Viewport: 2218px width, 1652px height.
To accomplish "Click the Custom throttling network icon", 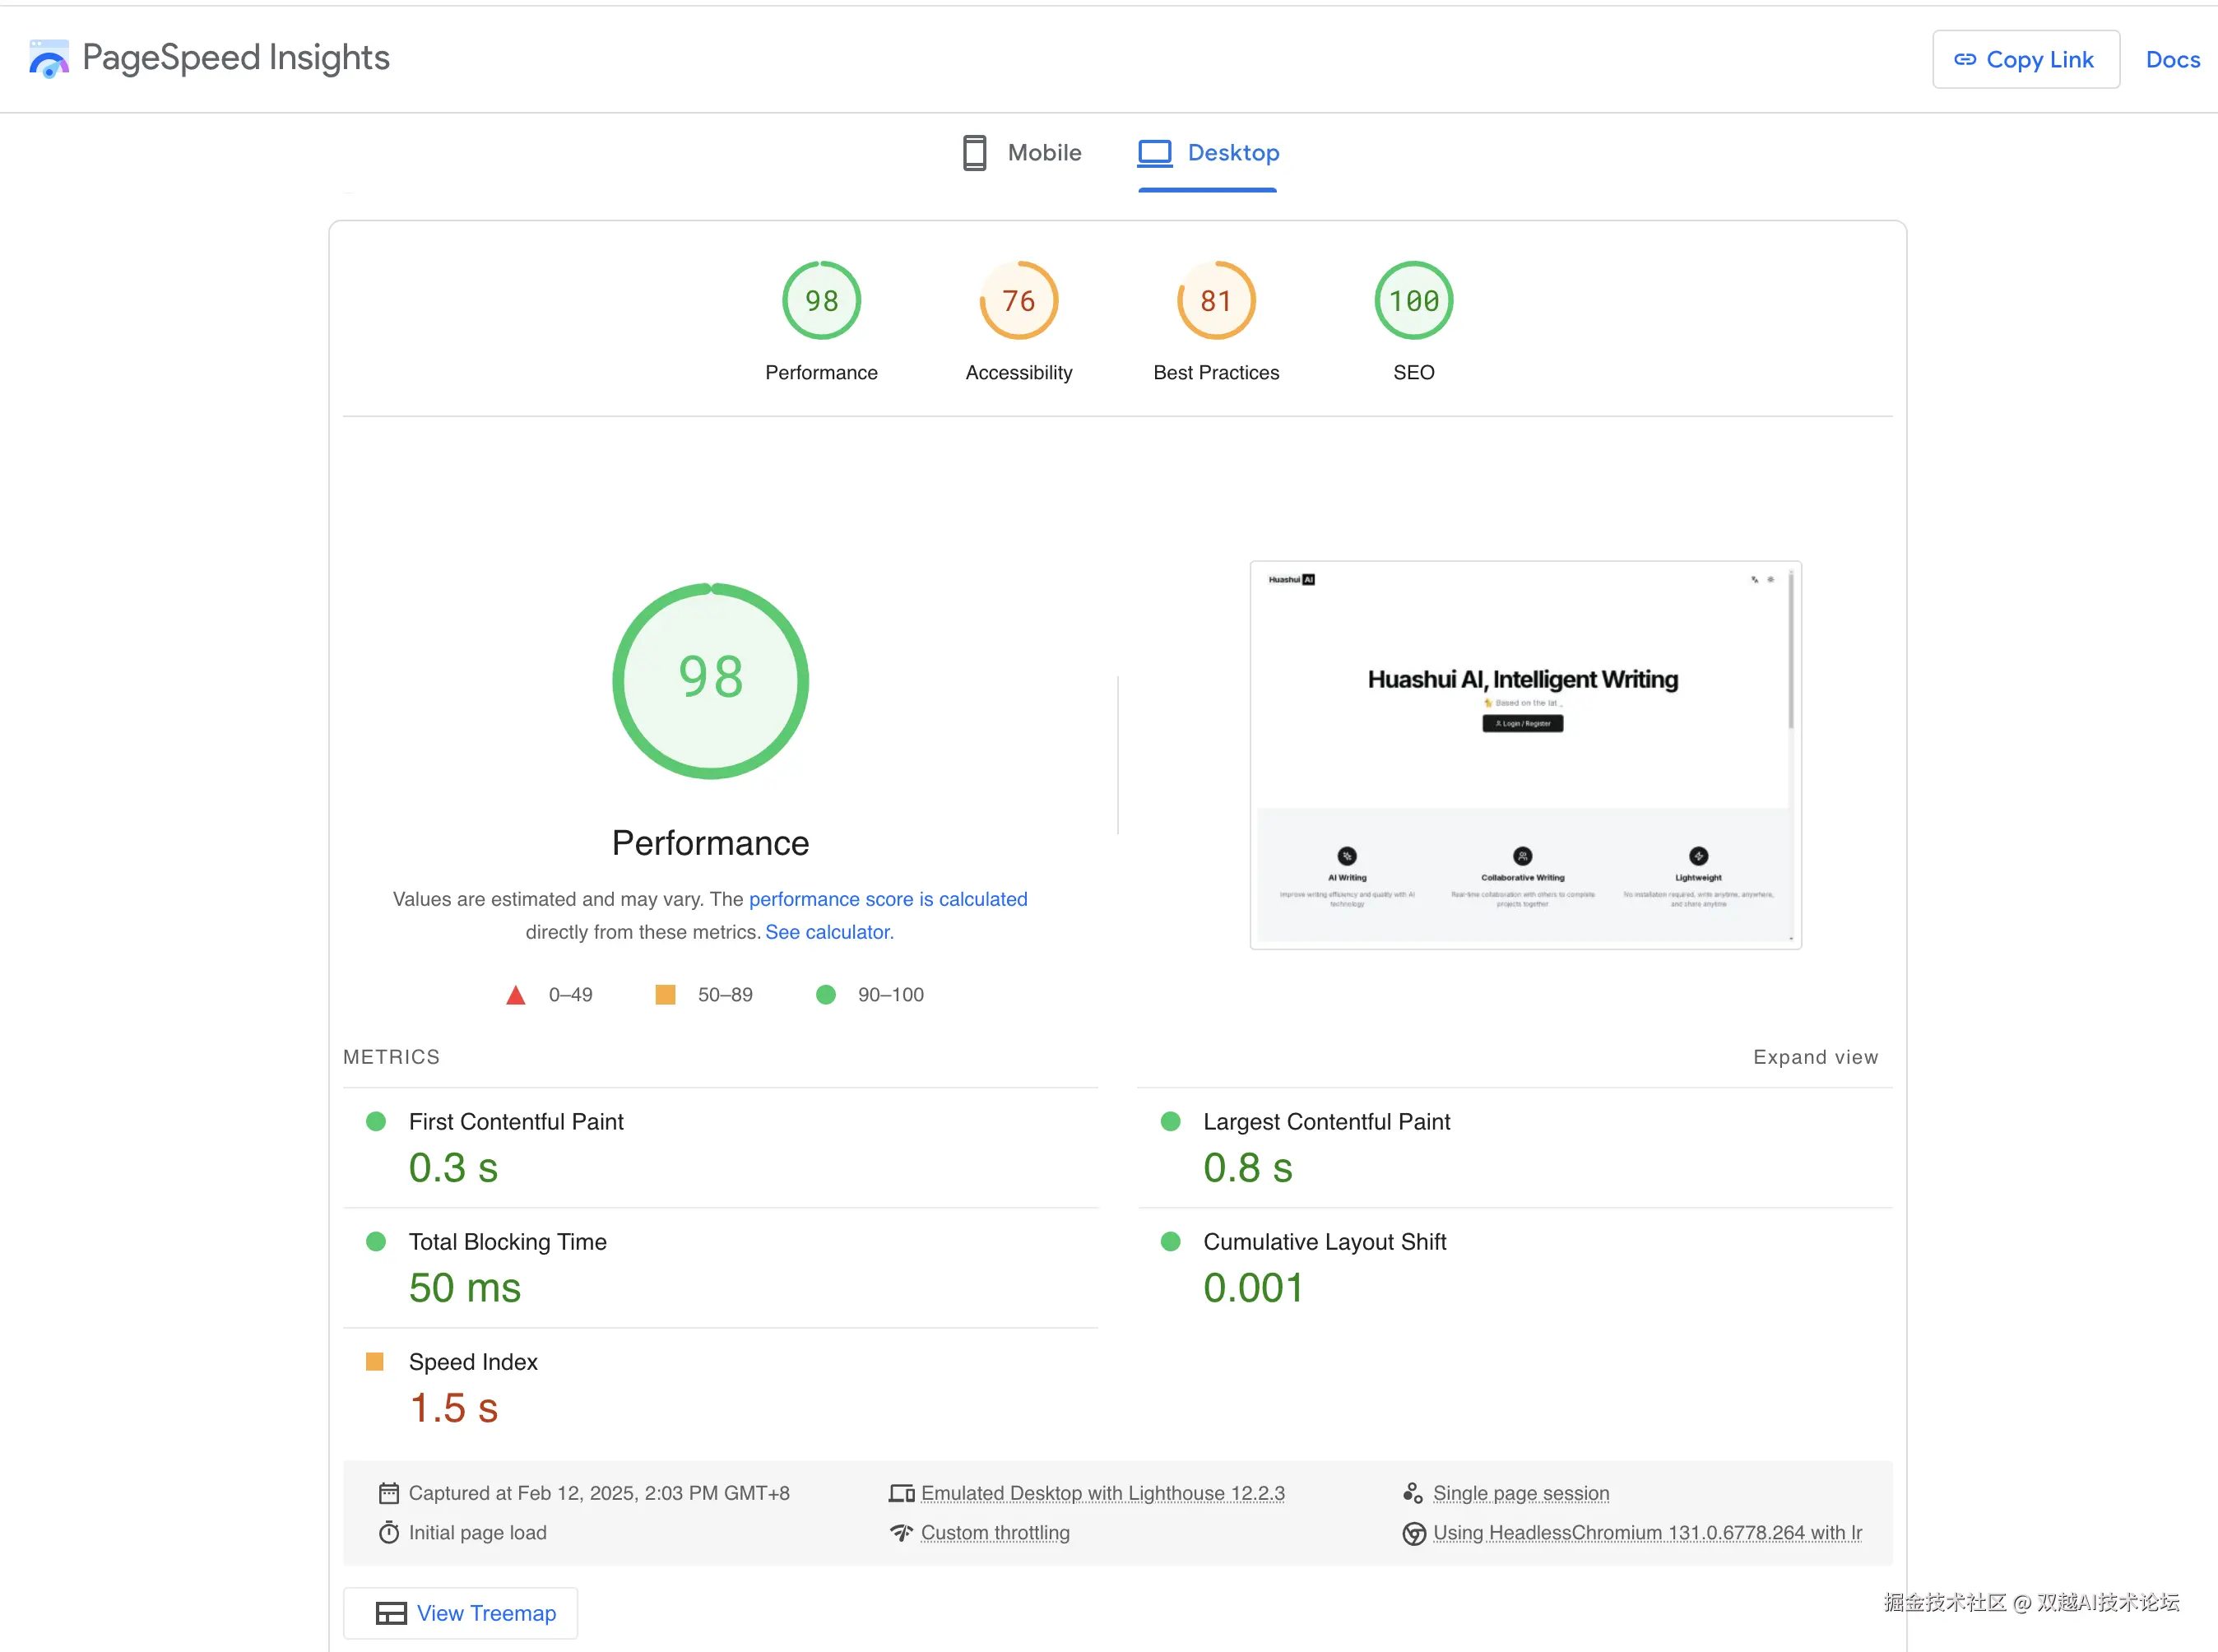I will [901, 1532].
